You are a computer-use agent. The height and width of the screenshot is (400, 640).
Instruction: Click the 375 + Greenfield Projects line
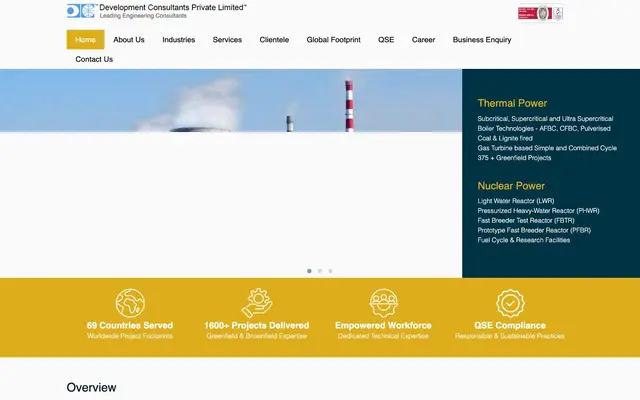pos(514,158)
